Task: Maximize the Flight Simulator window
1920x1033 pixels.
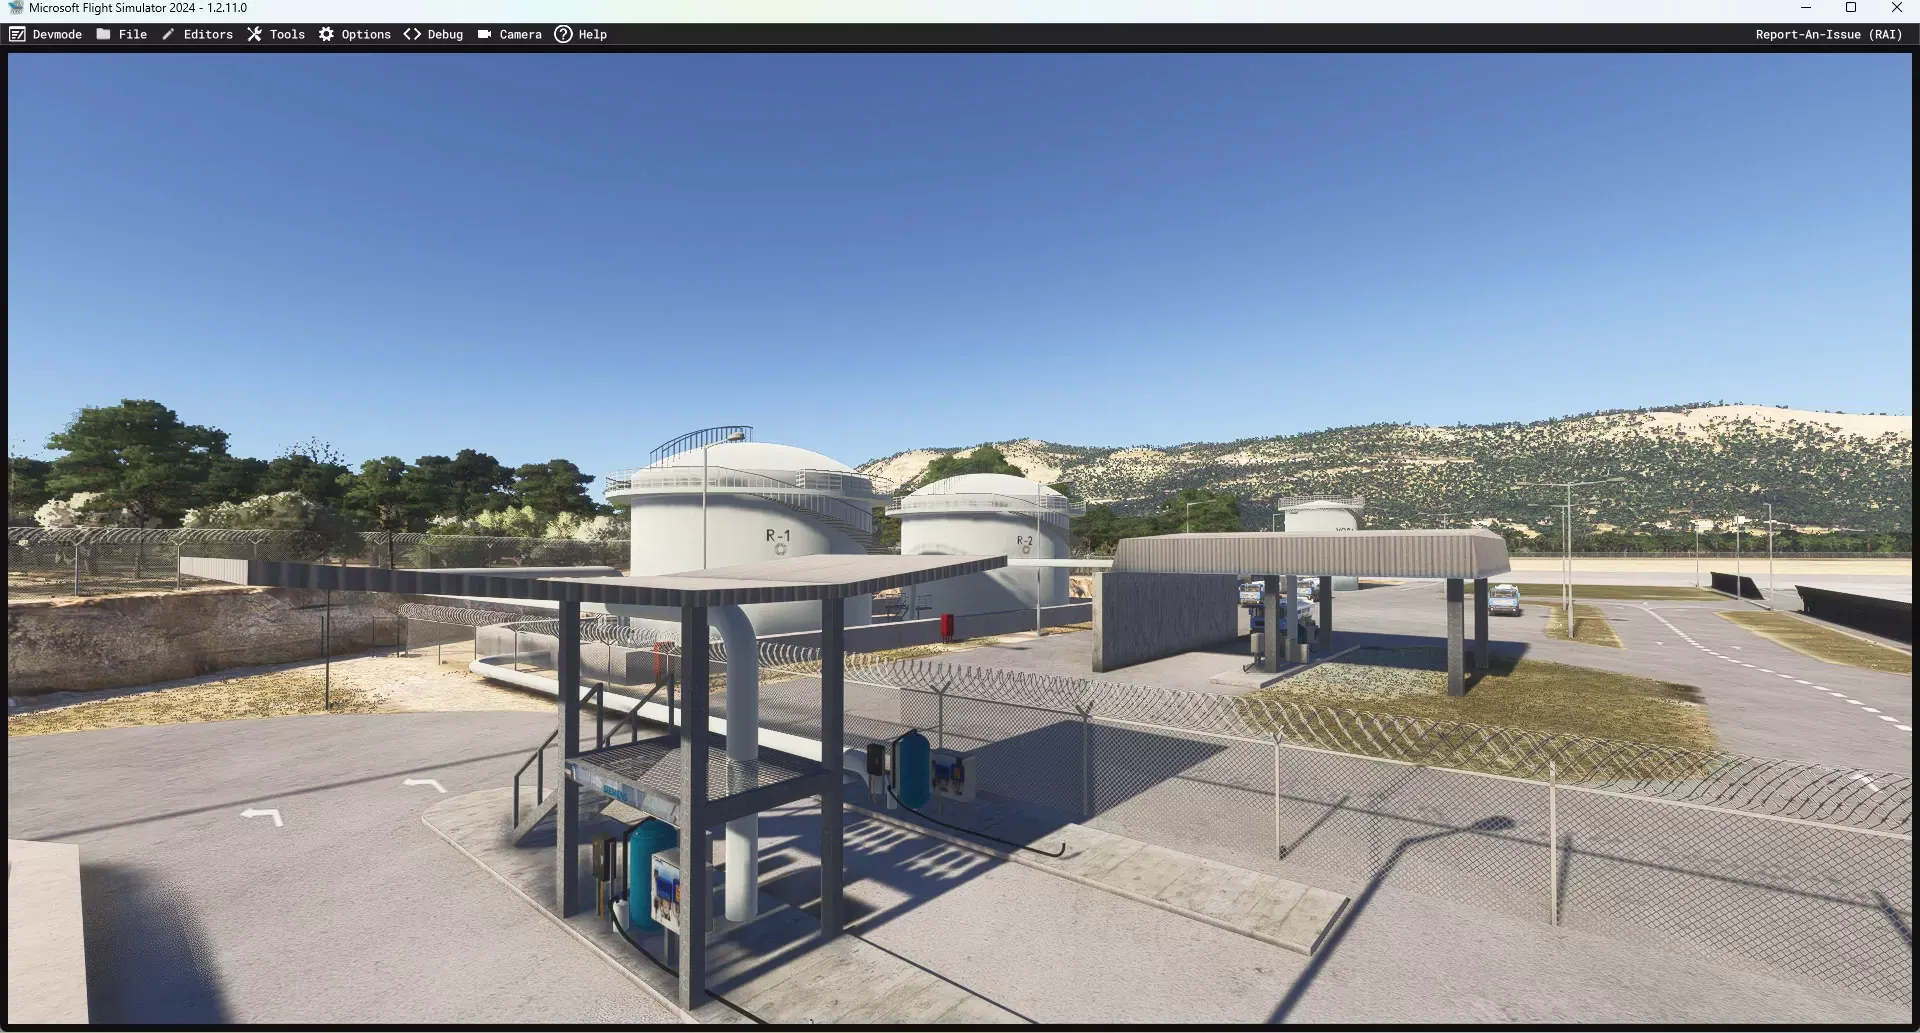Action: coord(1850,8)
